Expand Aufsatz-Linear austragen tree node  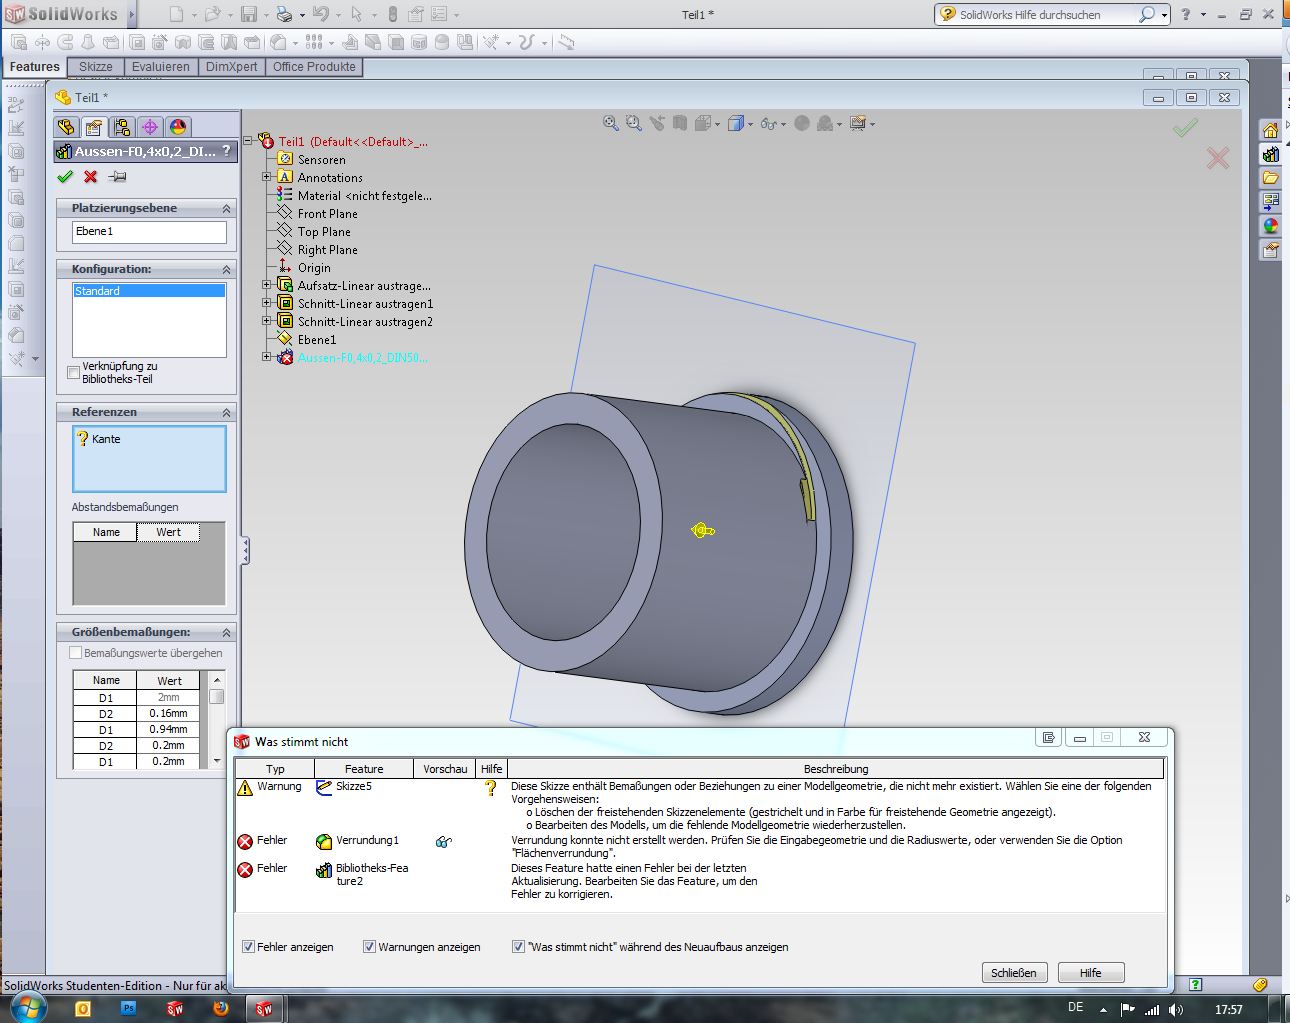pyautogui.click(x=267, y=285)
